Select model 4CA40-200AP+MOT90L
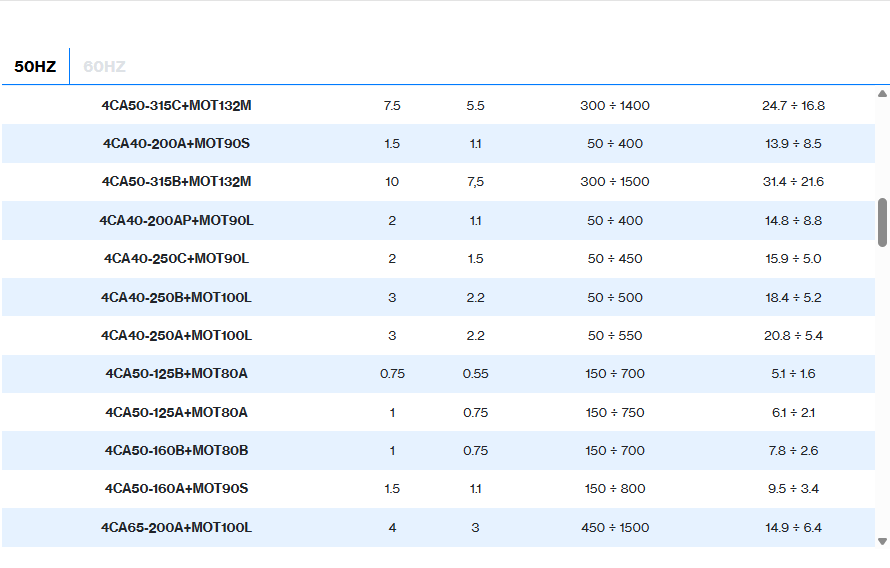The height and width of the screenshot is (568, 890). (x=176, y=220)
